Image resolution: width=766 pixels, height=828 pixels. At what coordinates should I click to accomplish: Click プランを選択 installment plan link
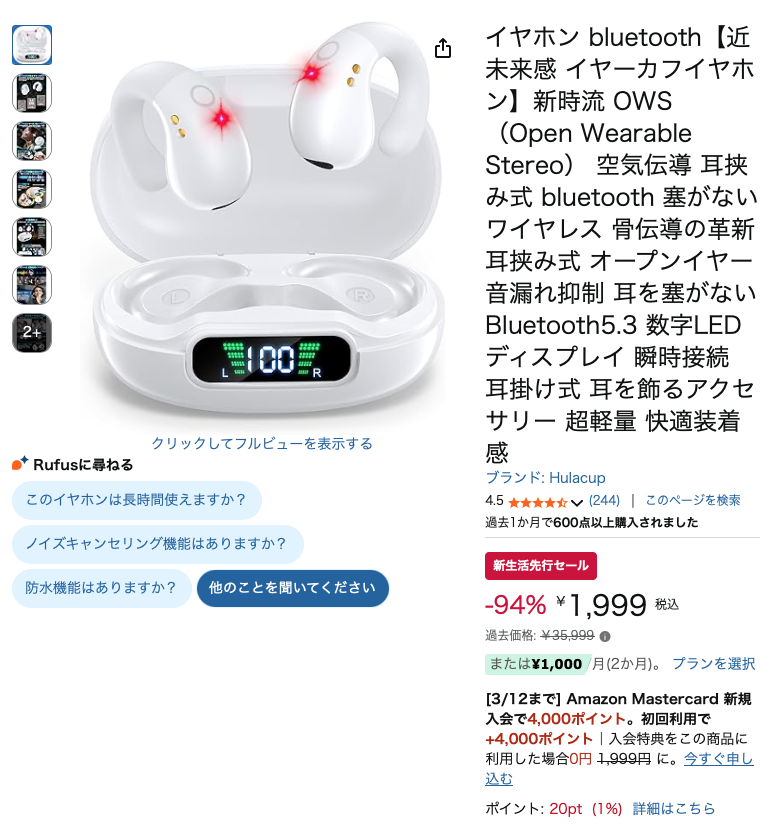[x=714, y=664]
